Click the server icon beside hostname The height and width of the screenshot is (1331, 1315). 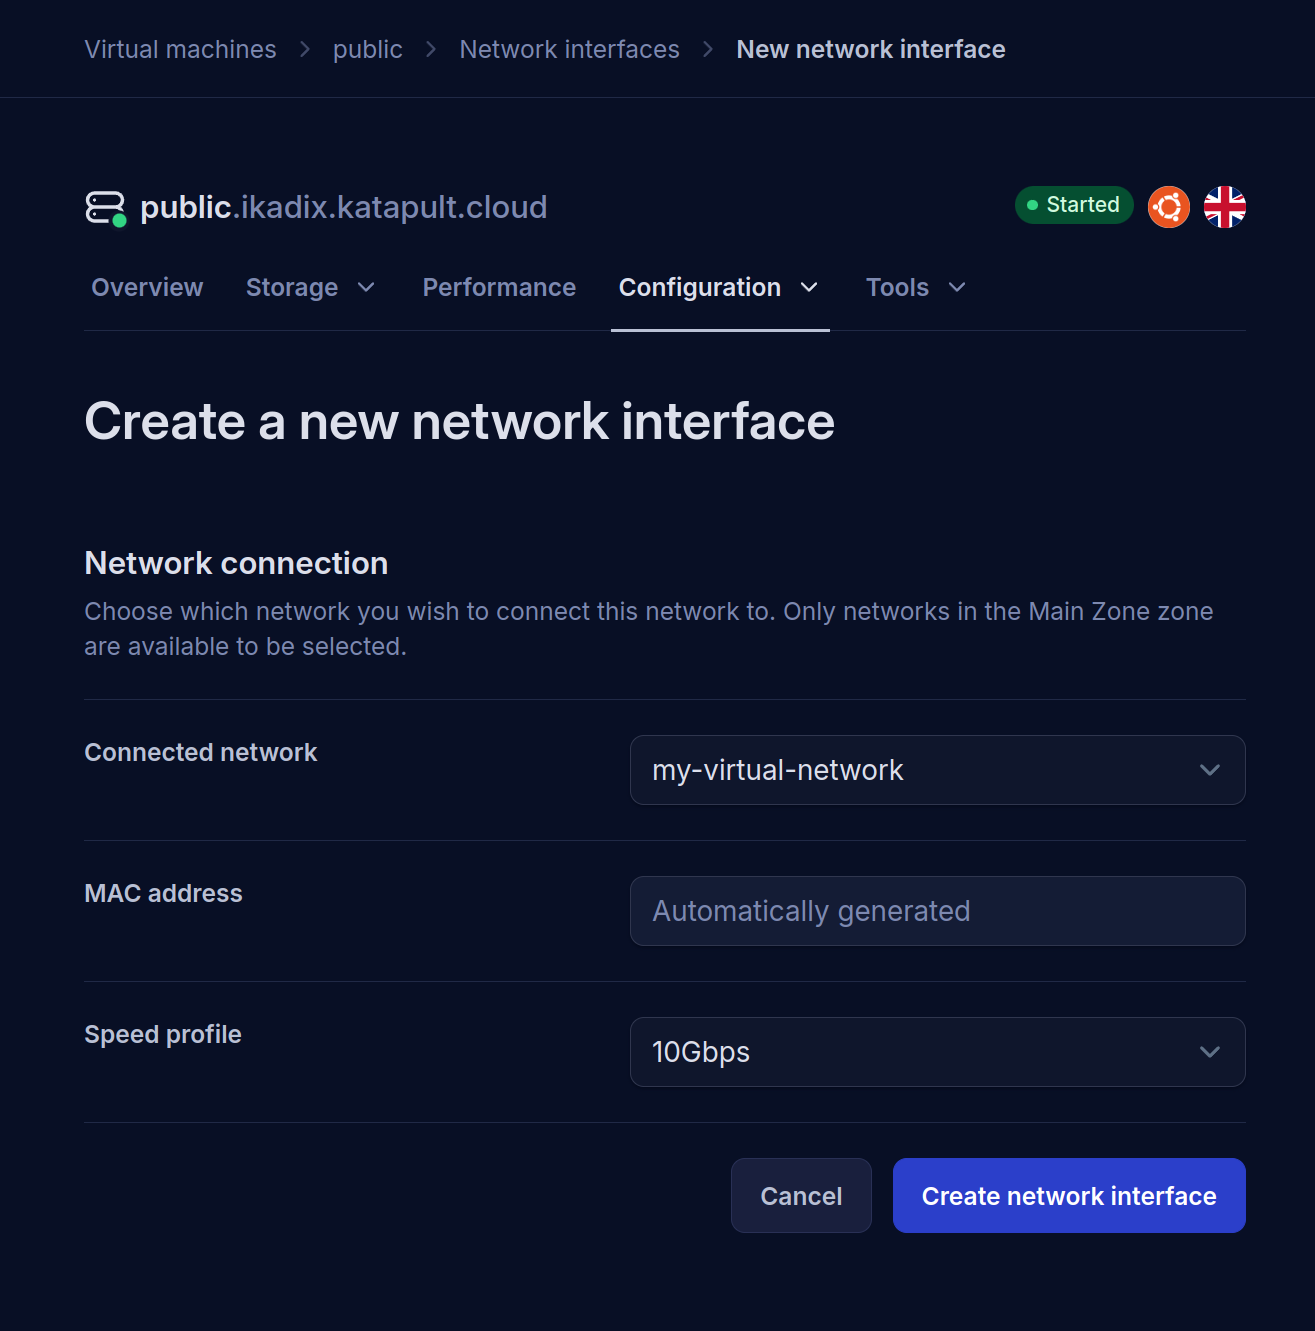pyautogui.click(x=106, y=208)
